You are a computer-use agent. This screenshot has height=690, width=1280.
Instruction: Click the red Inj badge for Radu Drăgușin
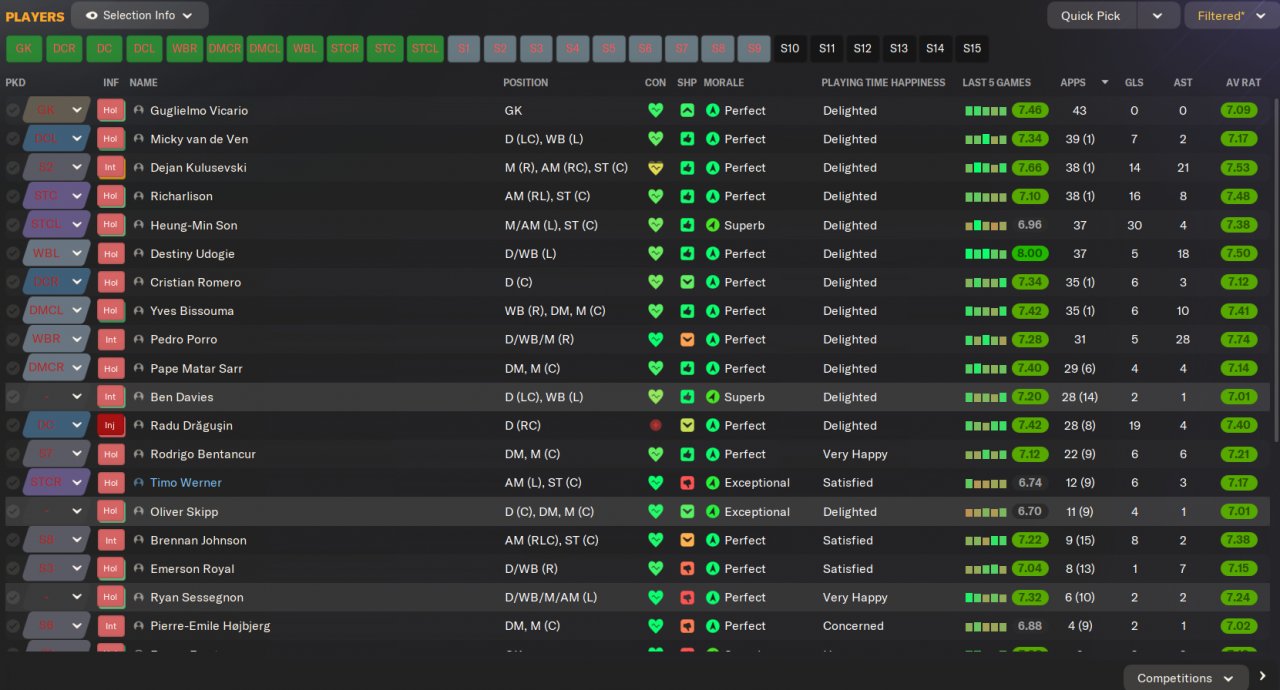[110, 426]
